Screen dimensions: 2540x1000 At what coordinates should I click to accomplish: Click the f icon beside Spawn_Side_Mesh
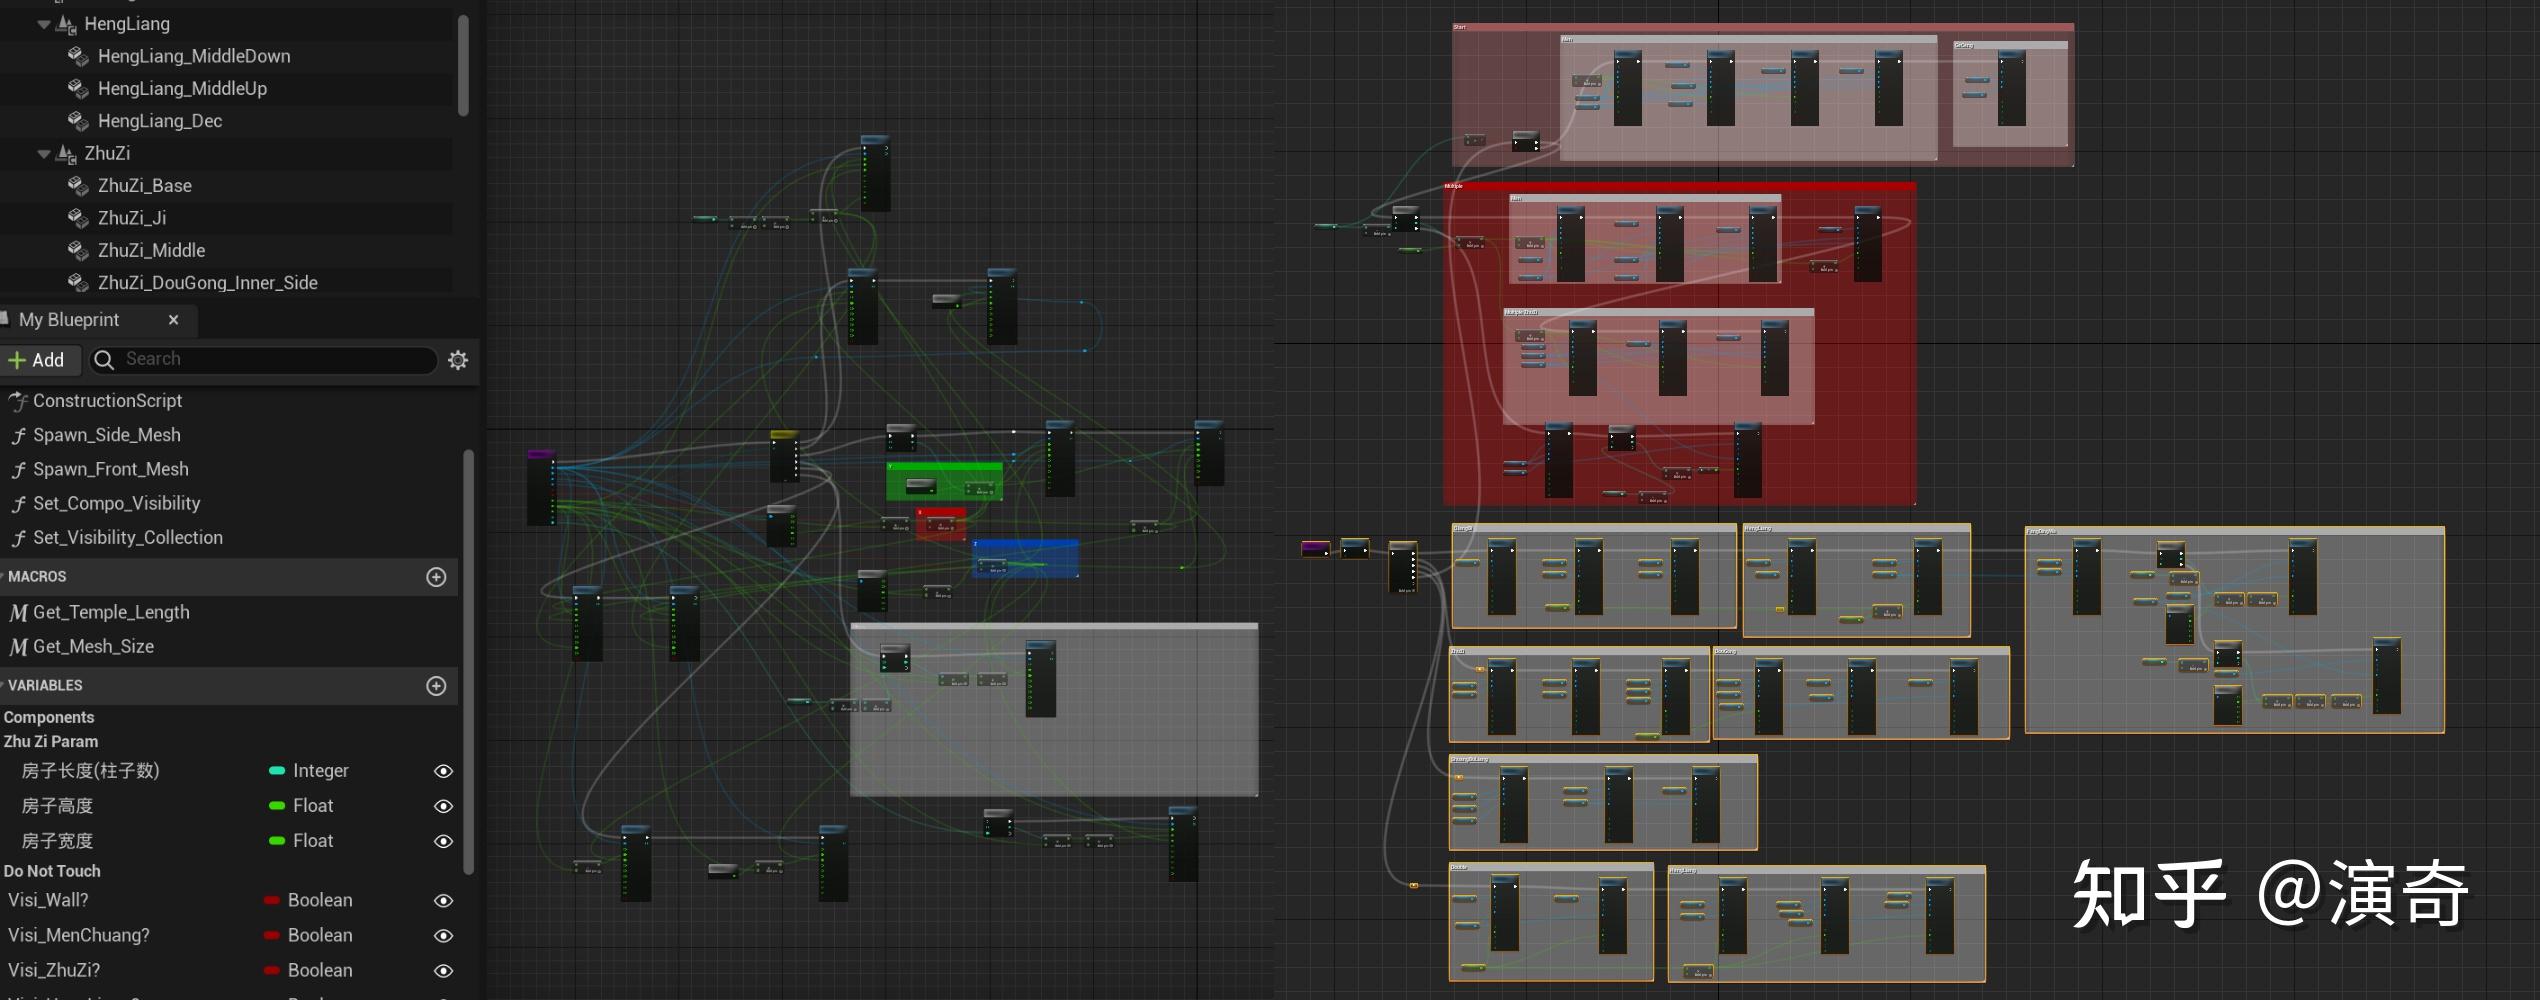pos(18,435)
